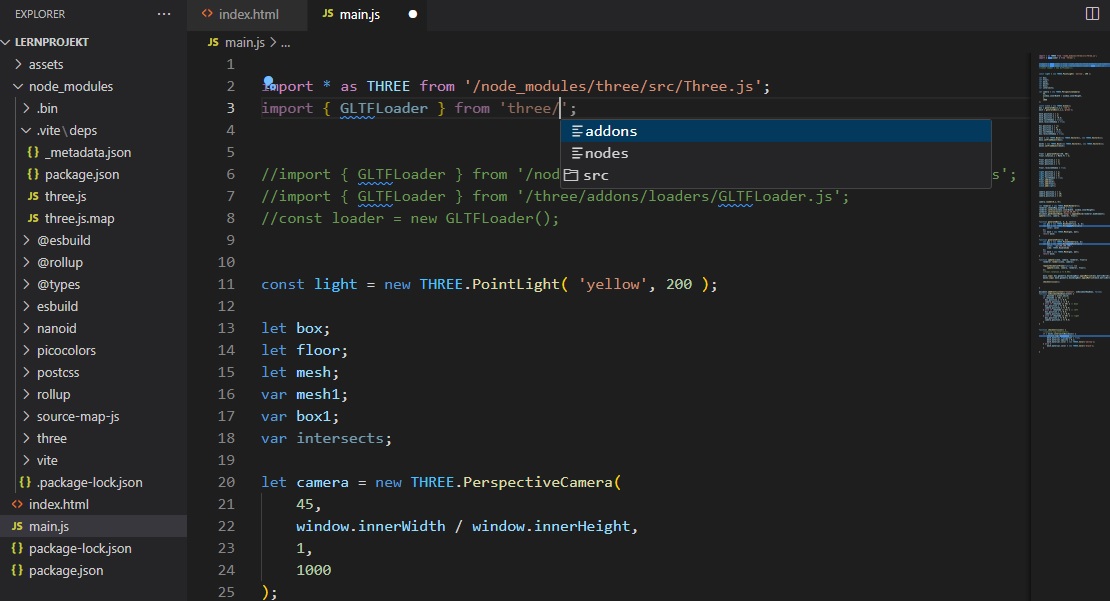
Task: Switch to the index.html tab
Action: pyautogui.click(x=247, y=14)
